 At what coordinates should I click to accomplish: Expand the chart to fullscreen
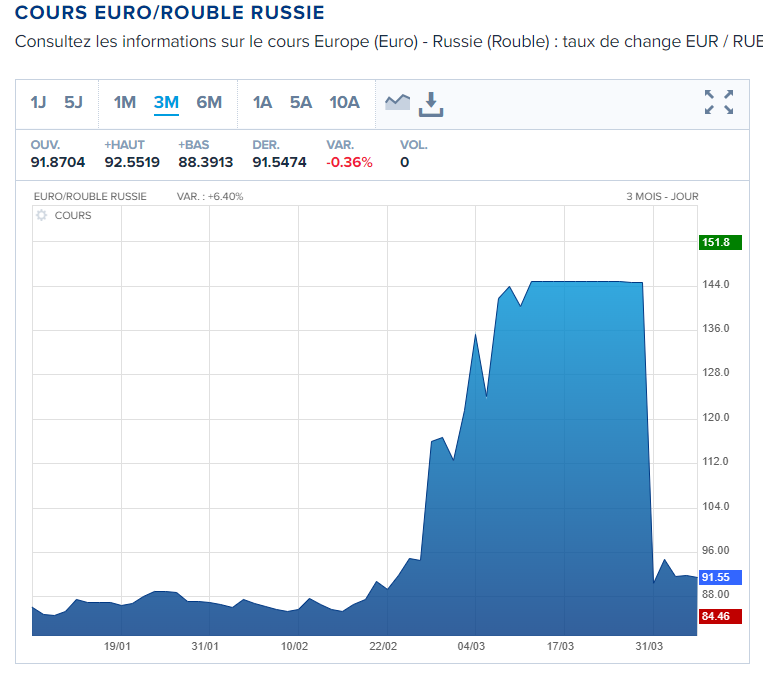(x=718, y=102)
